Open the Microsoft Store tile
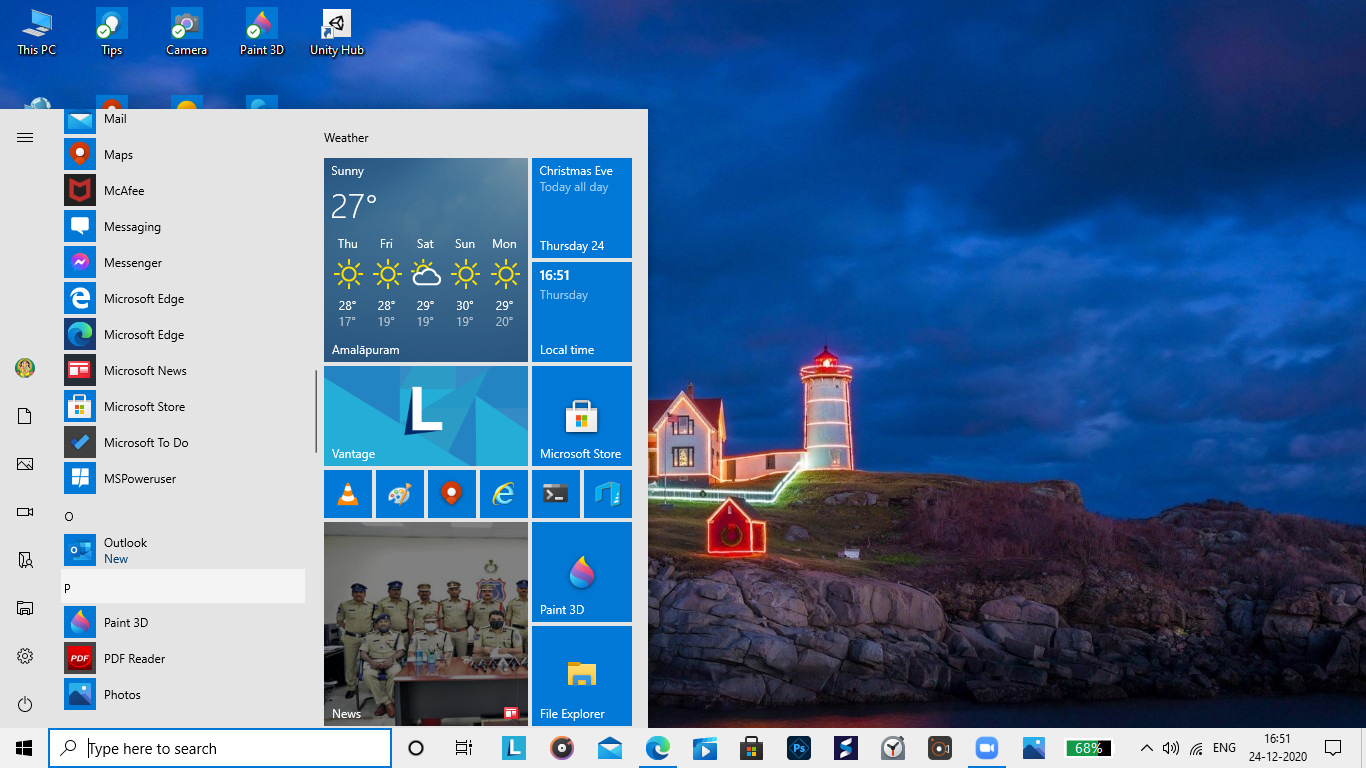The image size is (1366, 768). [x=582, y=416]
